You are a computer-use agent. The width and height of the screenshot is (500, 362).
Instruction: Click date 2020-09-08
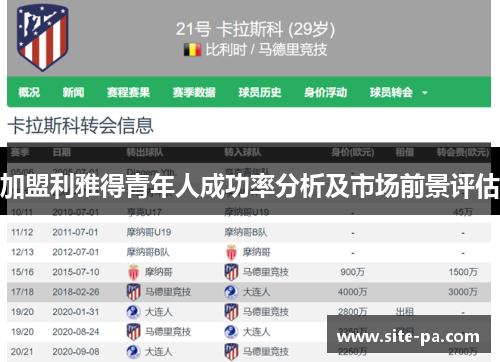pos(76,352)
